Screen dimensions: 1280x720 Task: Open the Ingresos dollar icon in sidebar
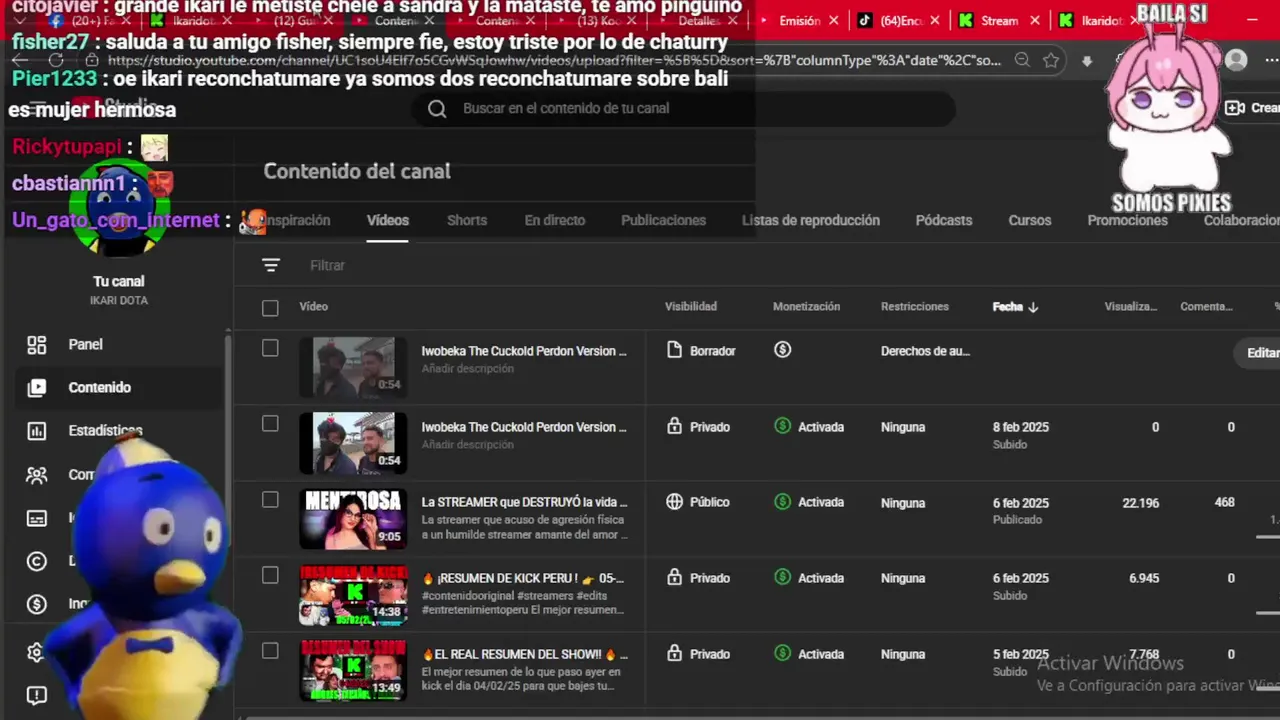point(37,604)
